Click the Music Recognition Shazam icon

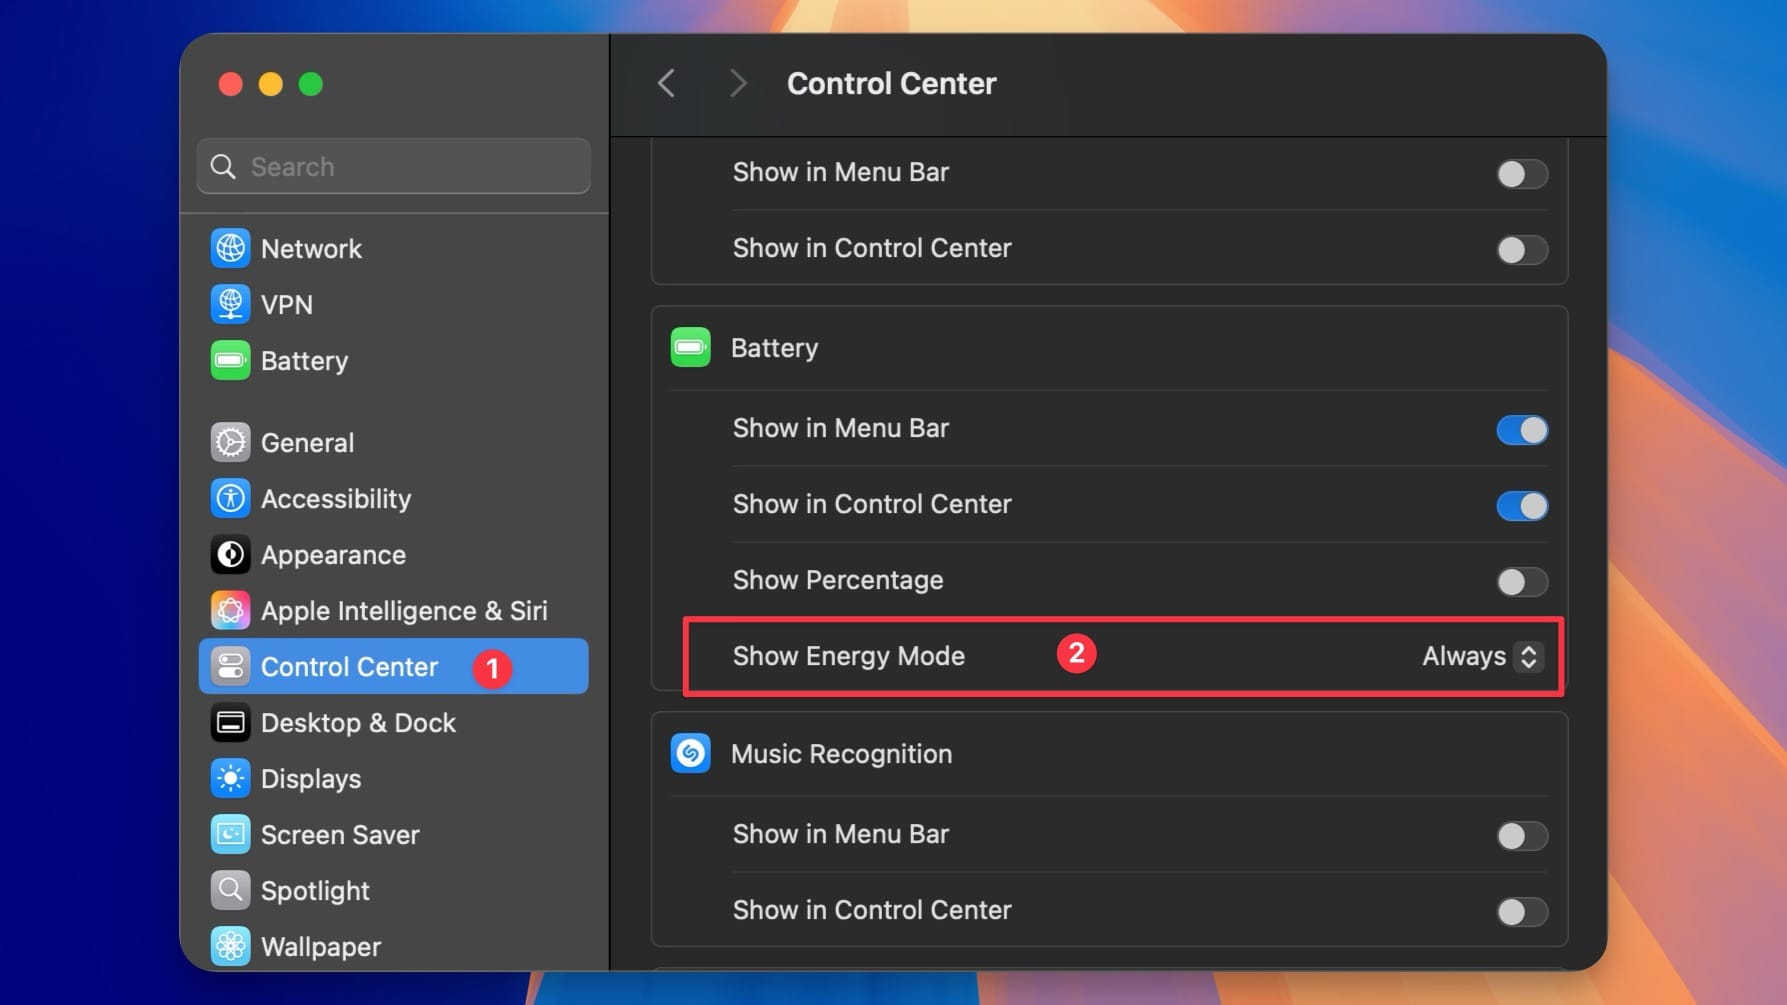coord(691,753)
